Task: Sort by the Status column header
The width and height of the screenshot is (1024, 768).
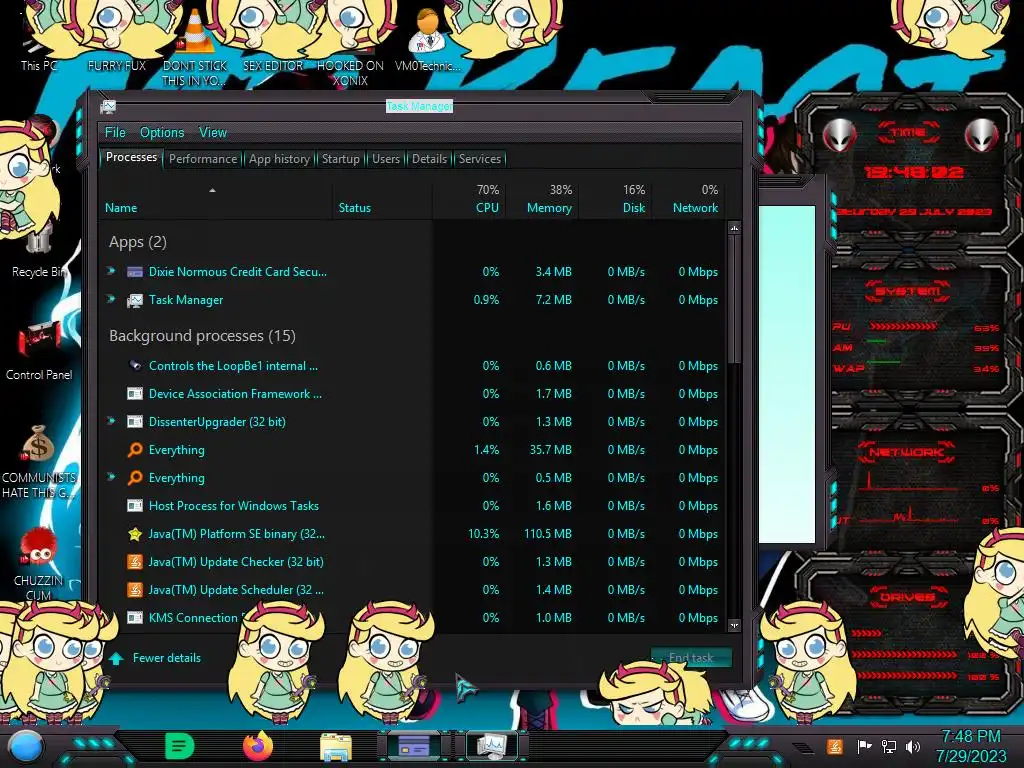Action: [383, 199]
